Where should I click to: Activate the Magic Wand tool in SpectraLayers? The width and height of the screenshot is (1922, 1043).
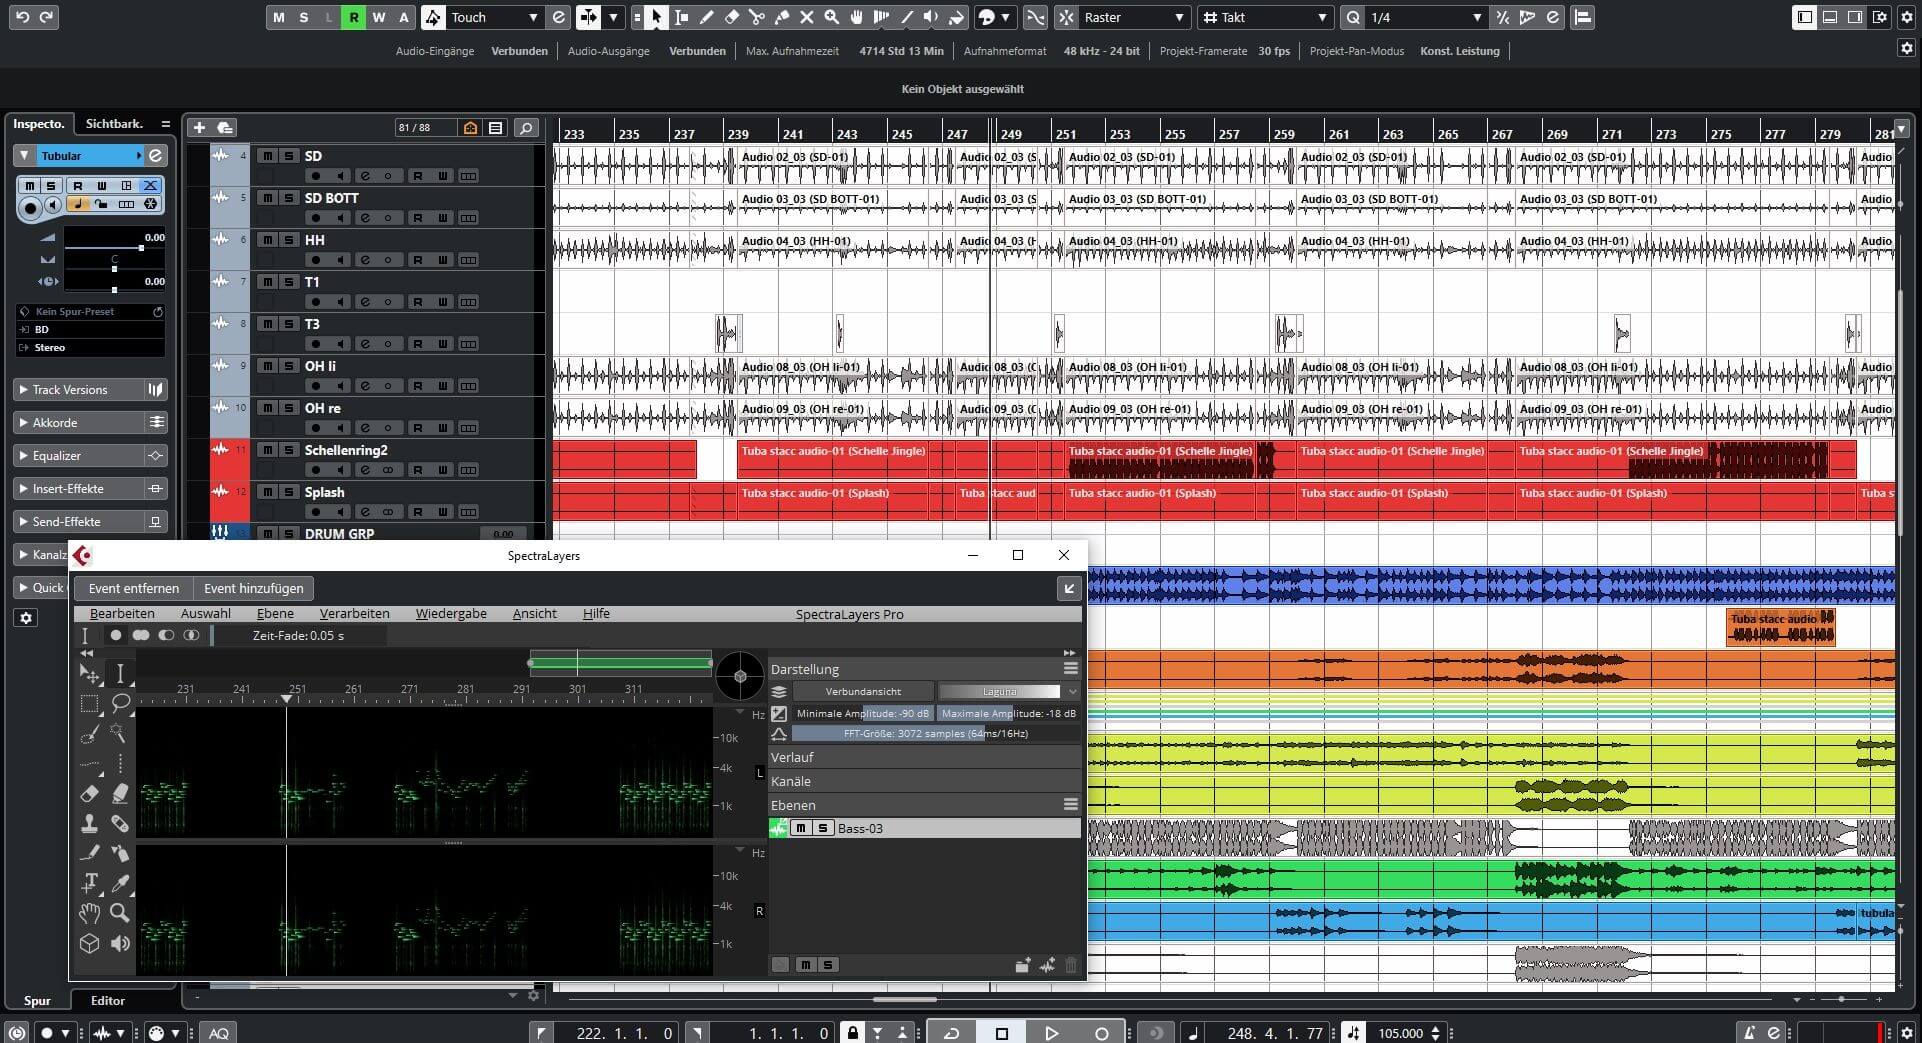[118, 734]
